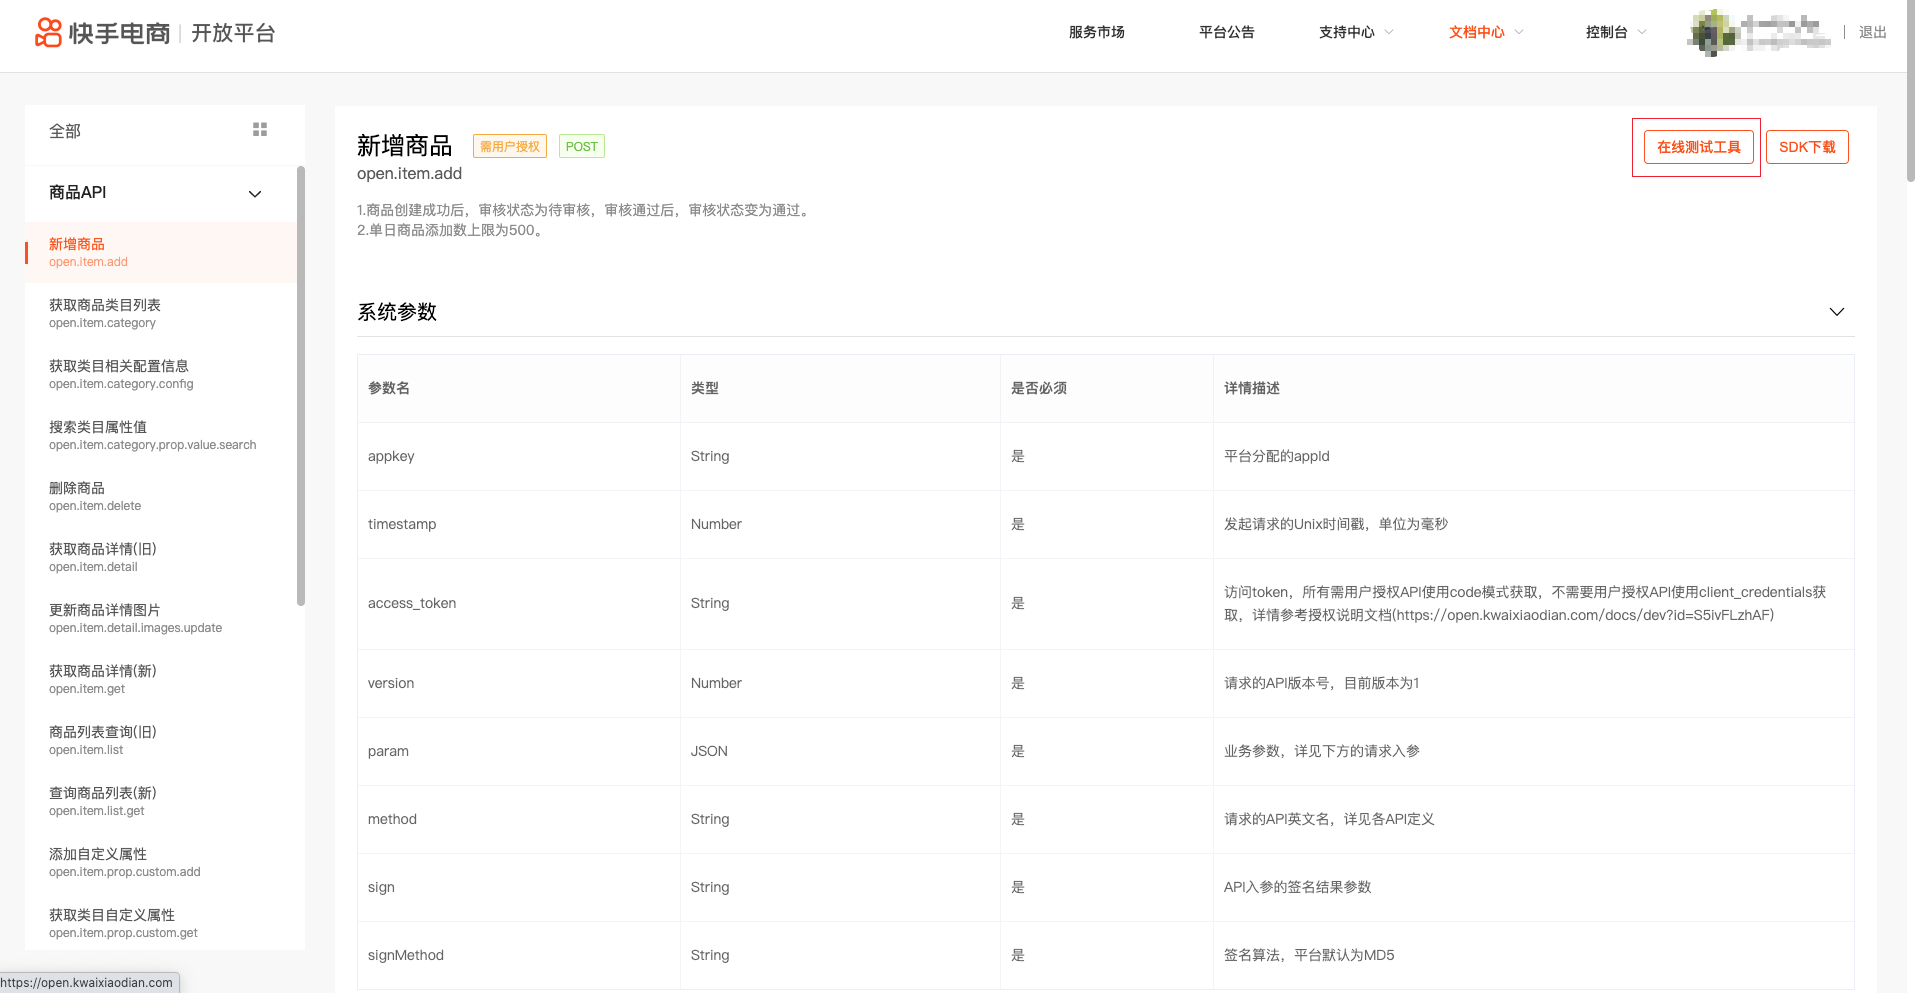Click the 需用户授权 tag
The image size is (1915, 993).
510,147
